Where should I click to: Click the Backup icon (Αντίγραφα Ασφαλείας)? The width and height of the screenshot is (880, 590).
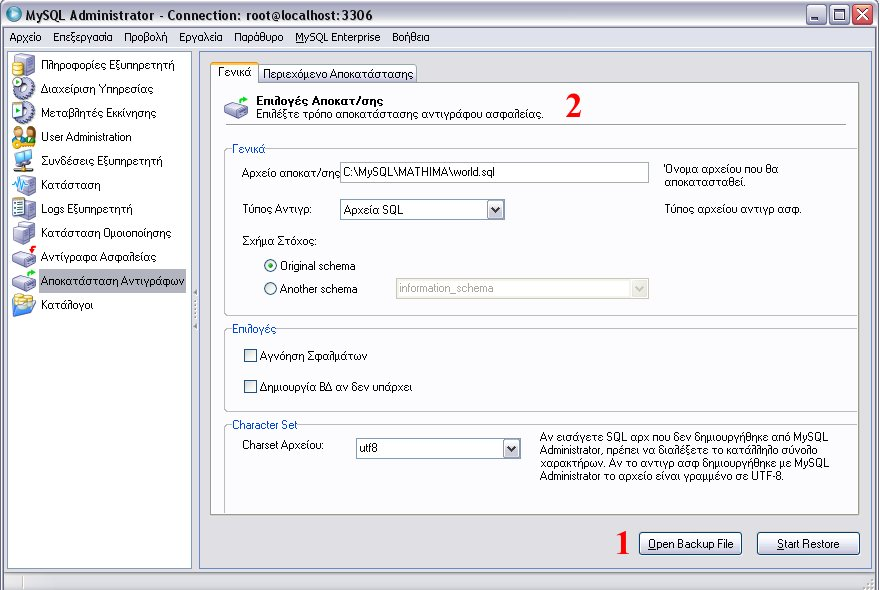point(24,257)
